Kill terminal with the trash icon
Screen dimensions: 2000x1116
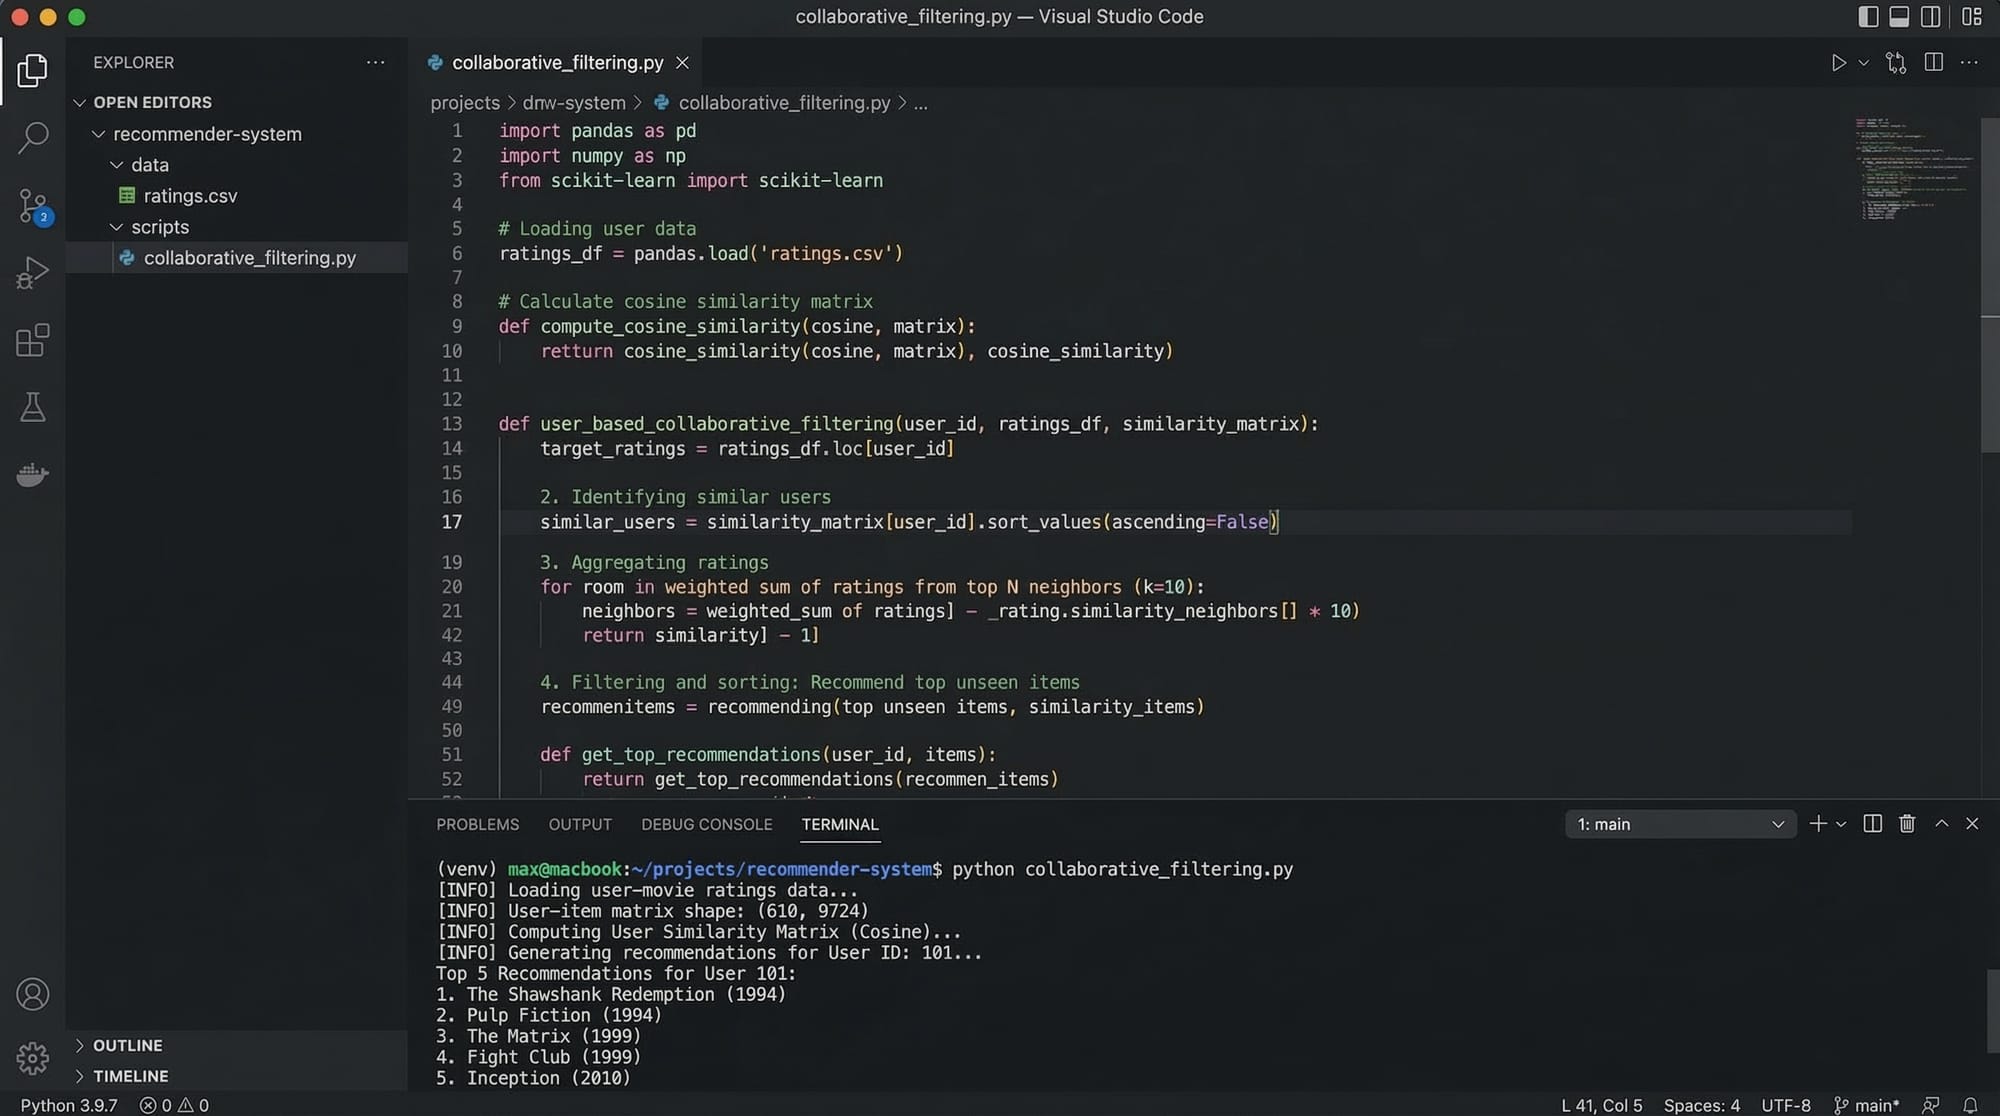1907,824
